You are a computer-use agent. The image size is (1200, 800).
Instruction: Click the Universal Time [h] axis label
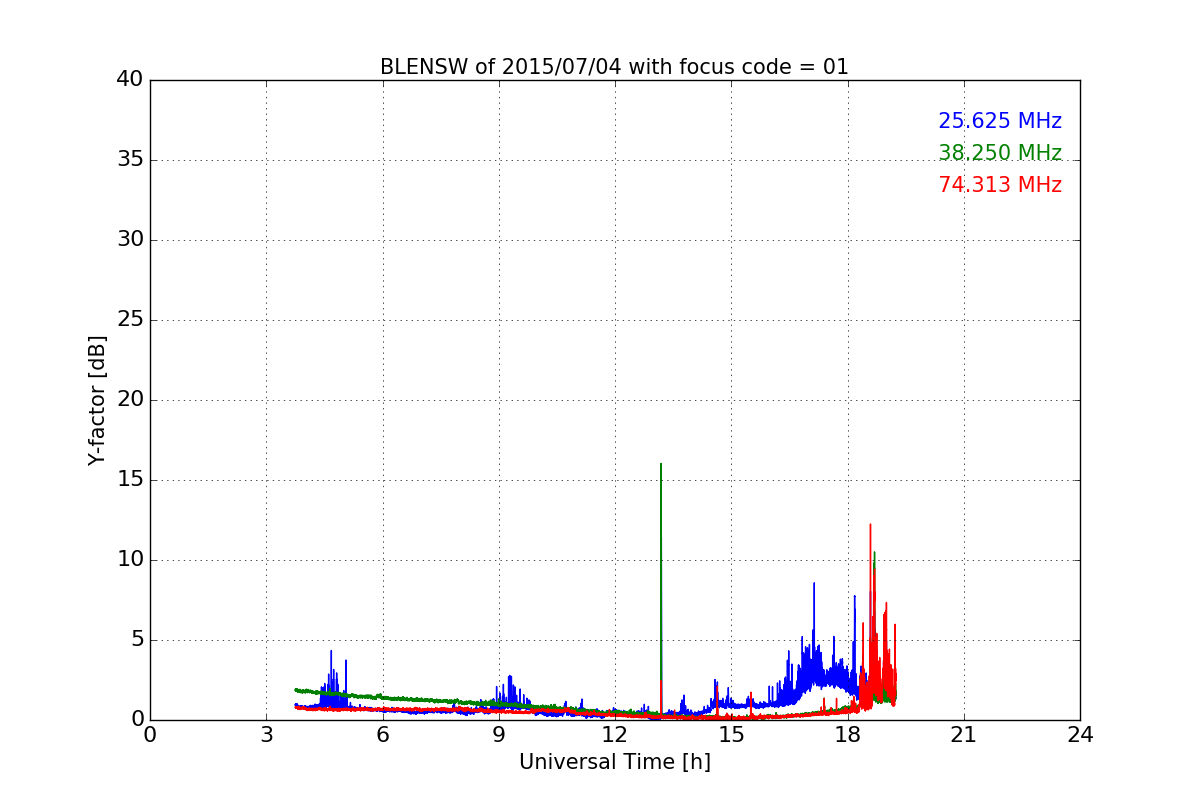coord(614,762)
